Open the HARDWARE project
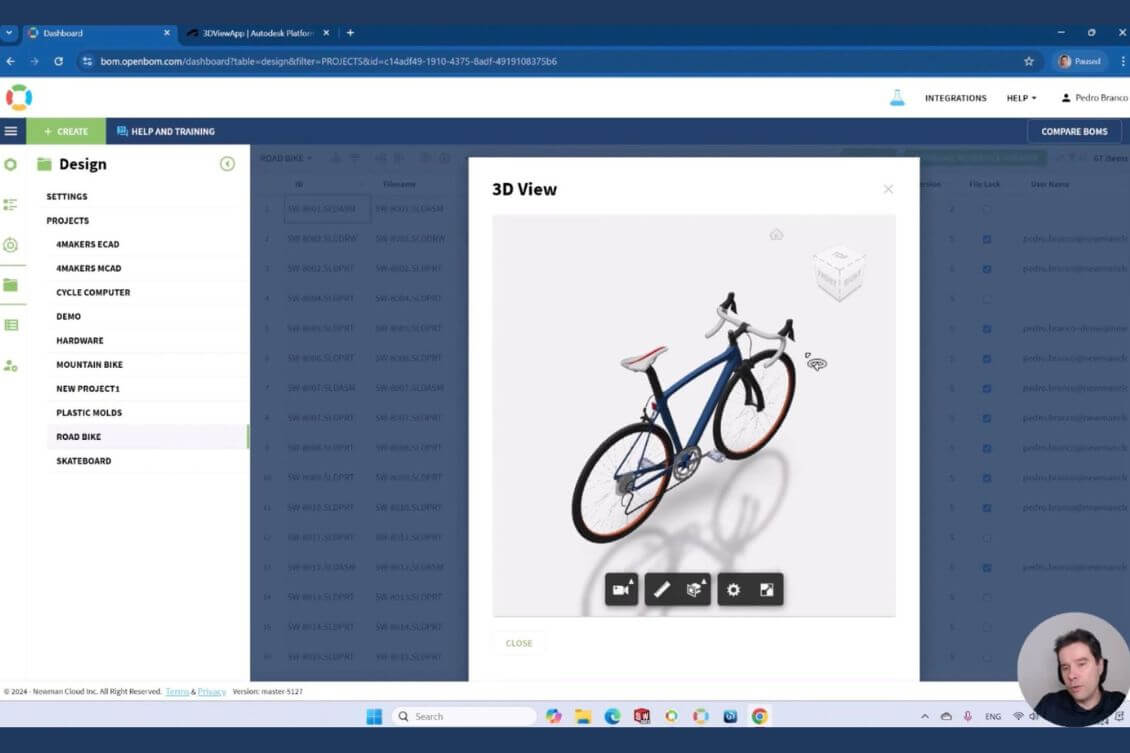 (x=80, y=340)
